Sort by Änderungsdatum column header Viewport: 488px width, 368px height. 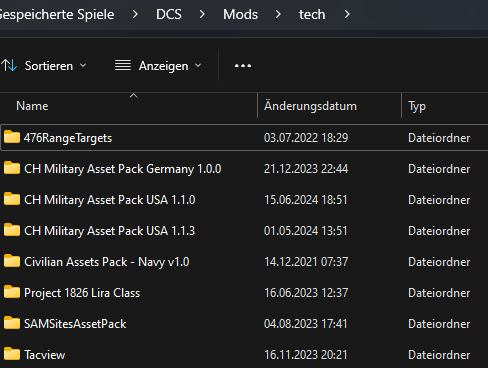(310, 106)
